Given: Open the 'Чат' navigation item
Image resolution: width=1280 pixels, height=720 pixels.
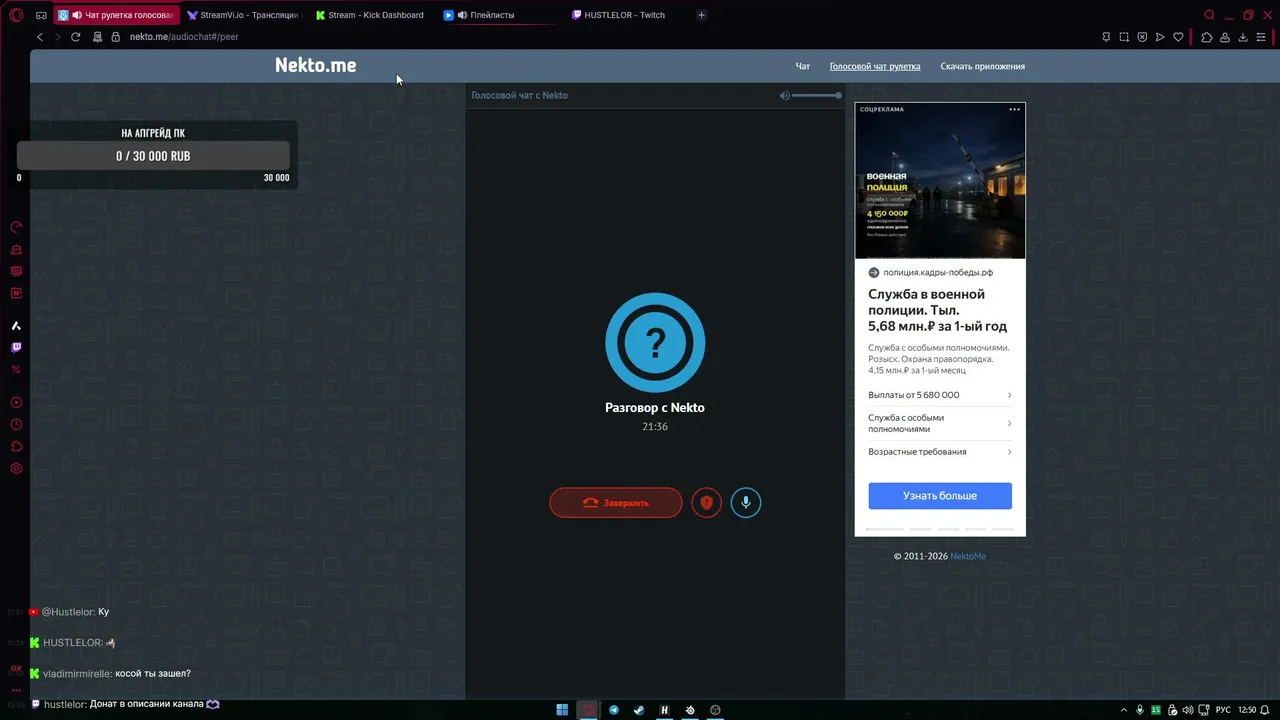Looking at the screenshot, I should point(803,66).
